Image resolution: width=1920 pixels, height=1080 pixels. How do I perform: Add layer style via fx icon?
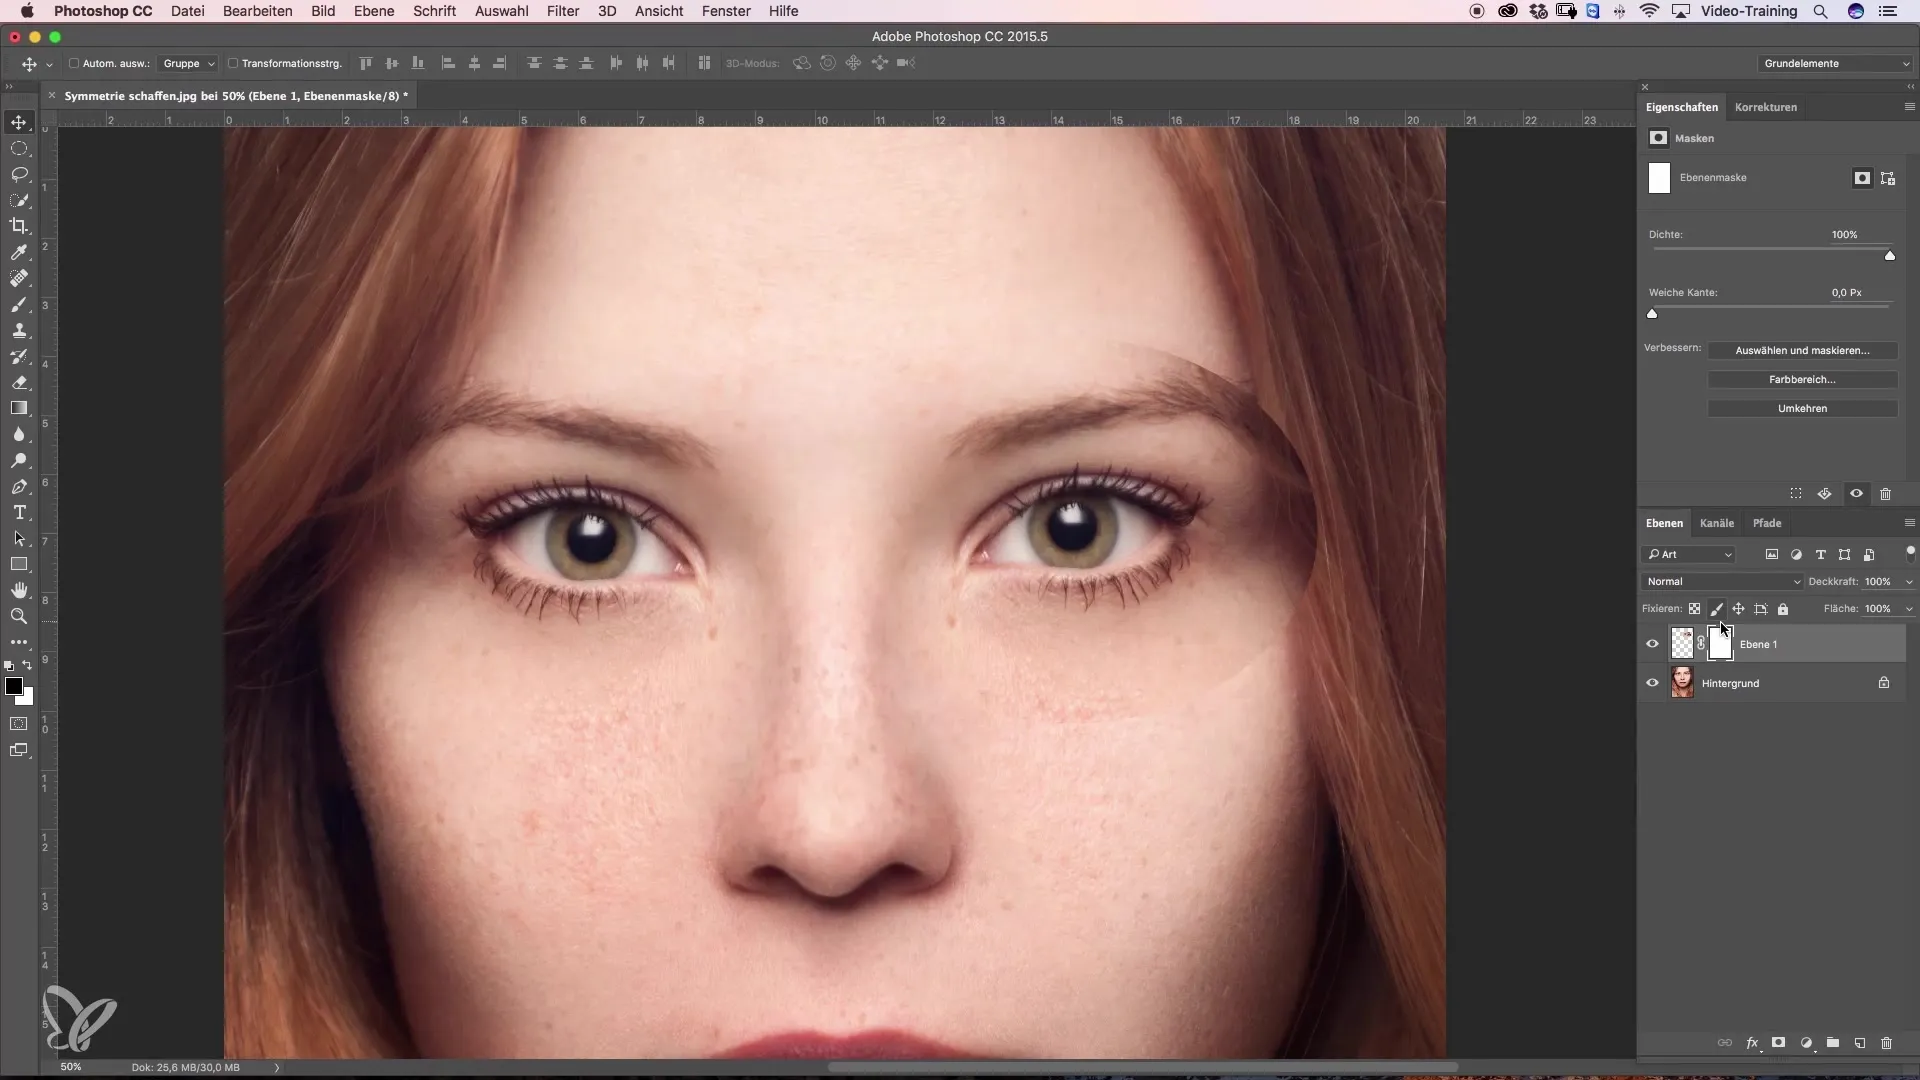(x=1752, y=1043)
